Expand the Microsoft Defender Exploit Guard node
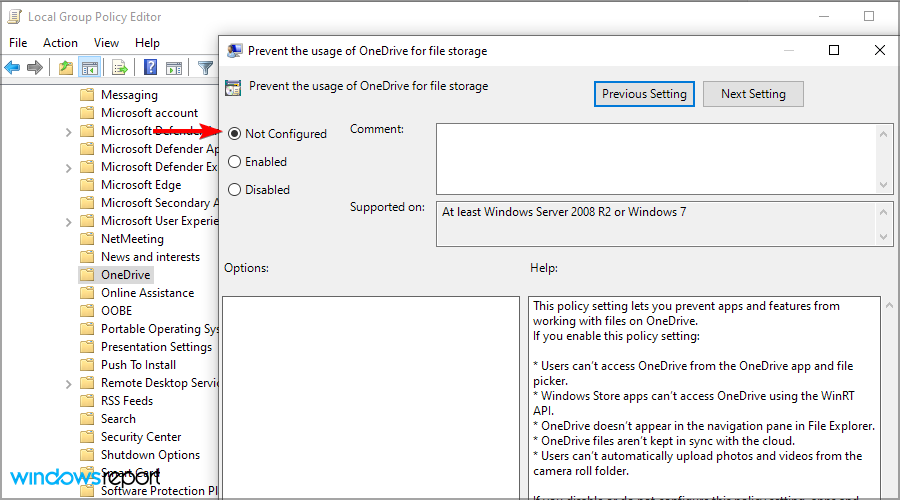The width and height of the screenshot is (900, 500). [x=68, y=168]
